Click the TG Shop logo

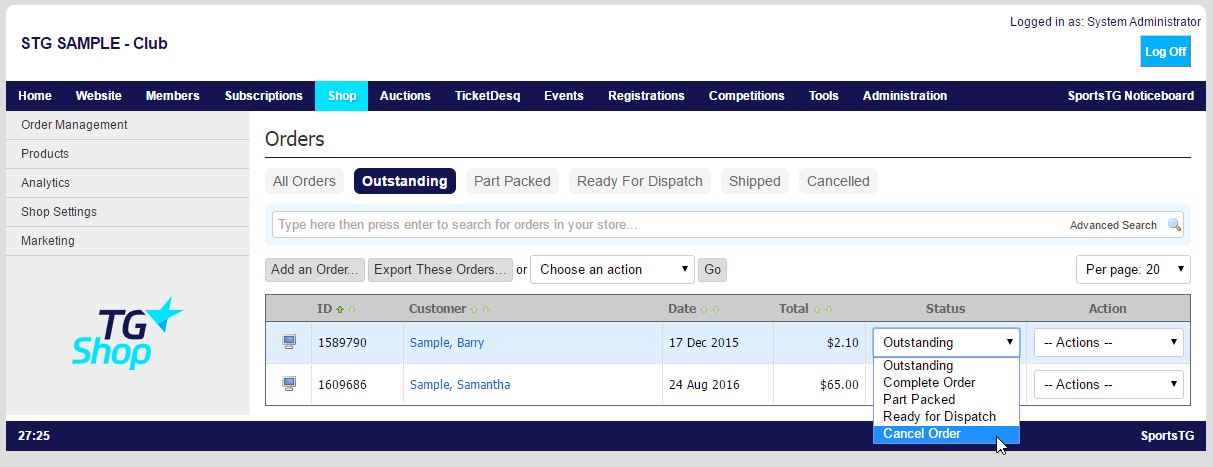click(127, 333)
